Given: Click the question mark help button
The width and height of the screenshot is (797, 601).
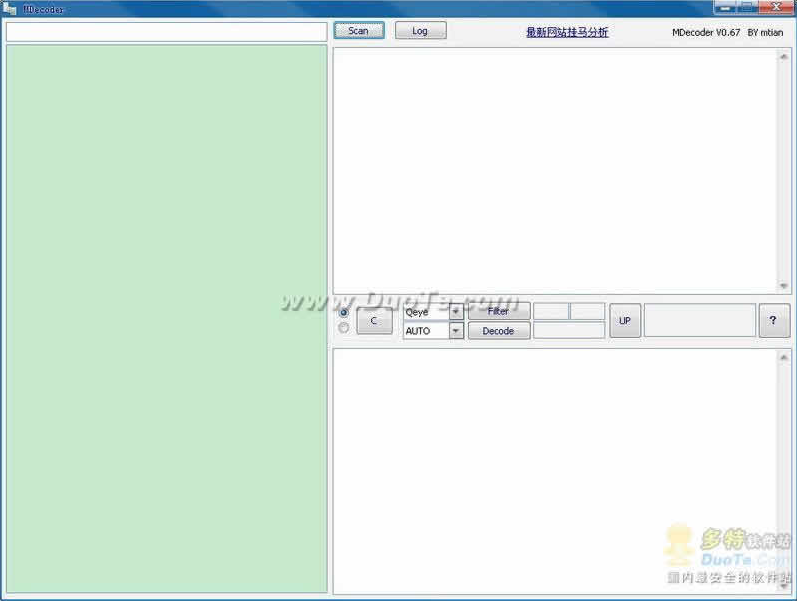Looking at the screenshot, I should pos(774,320).
